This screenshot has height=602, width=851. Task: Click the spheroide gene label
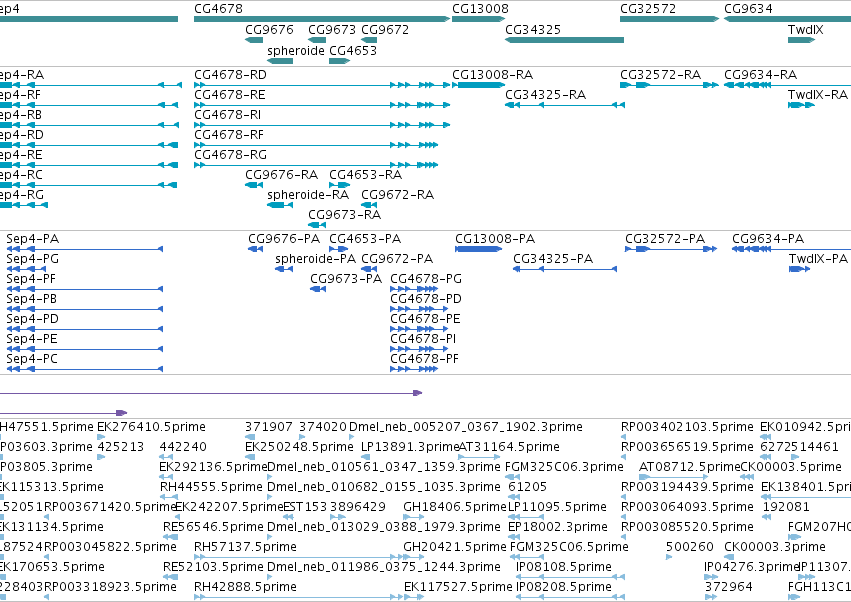coord(296,51)
